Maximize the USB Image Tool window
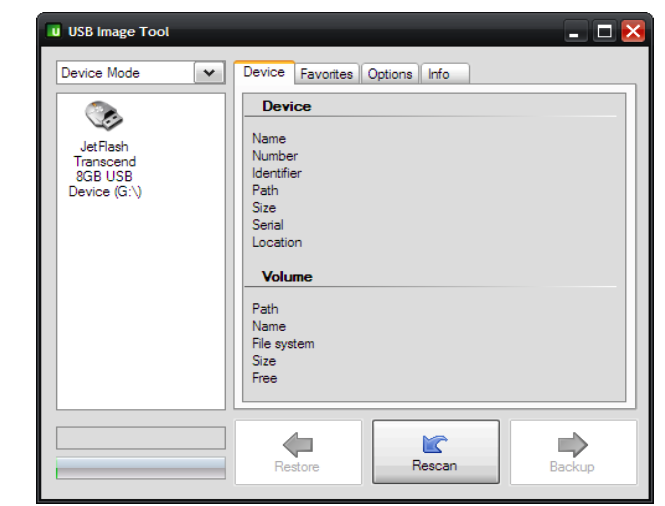Screen dimensions: 665x506 click(x=604, y=32)
